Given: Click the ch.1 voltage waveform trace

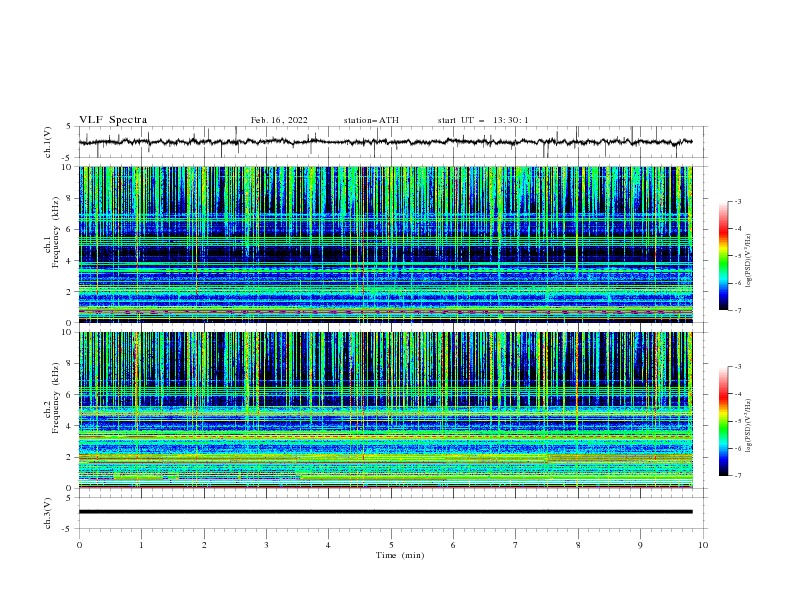Looking at the screenshot, I should pos(385,142).
